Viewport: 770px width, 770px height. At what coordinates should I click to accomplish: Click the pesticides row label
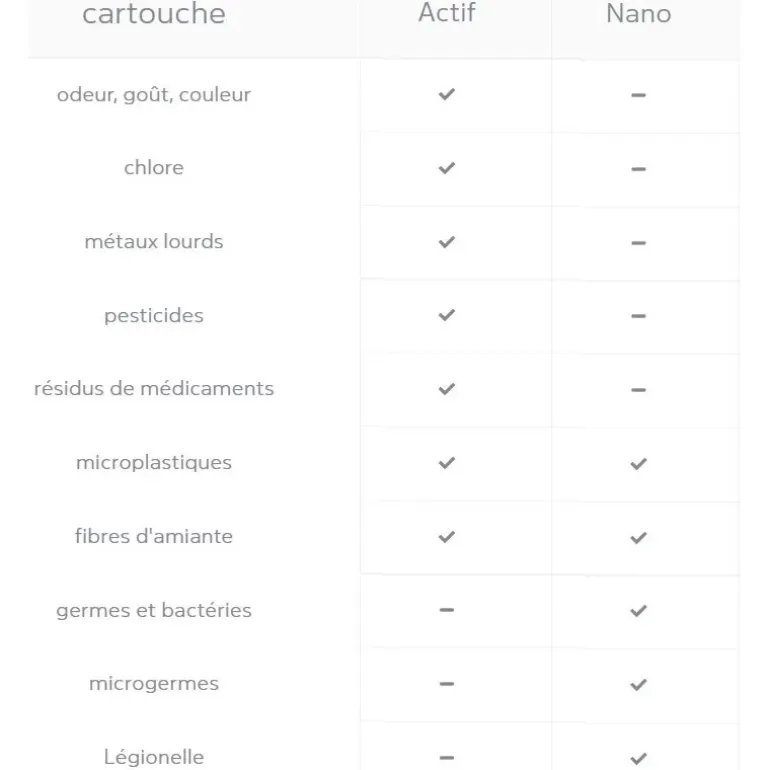154,316
